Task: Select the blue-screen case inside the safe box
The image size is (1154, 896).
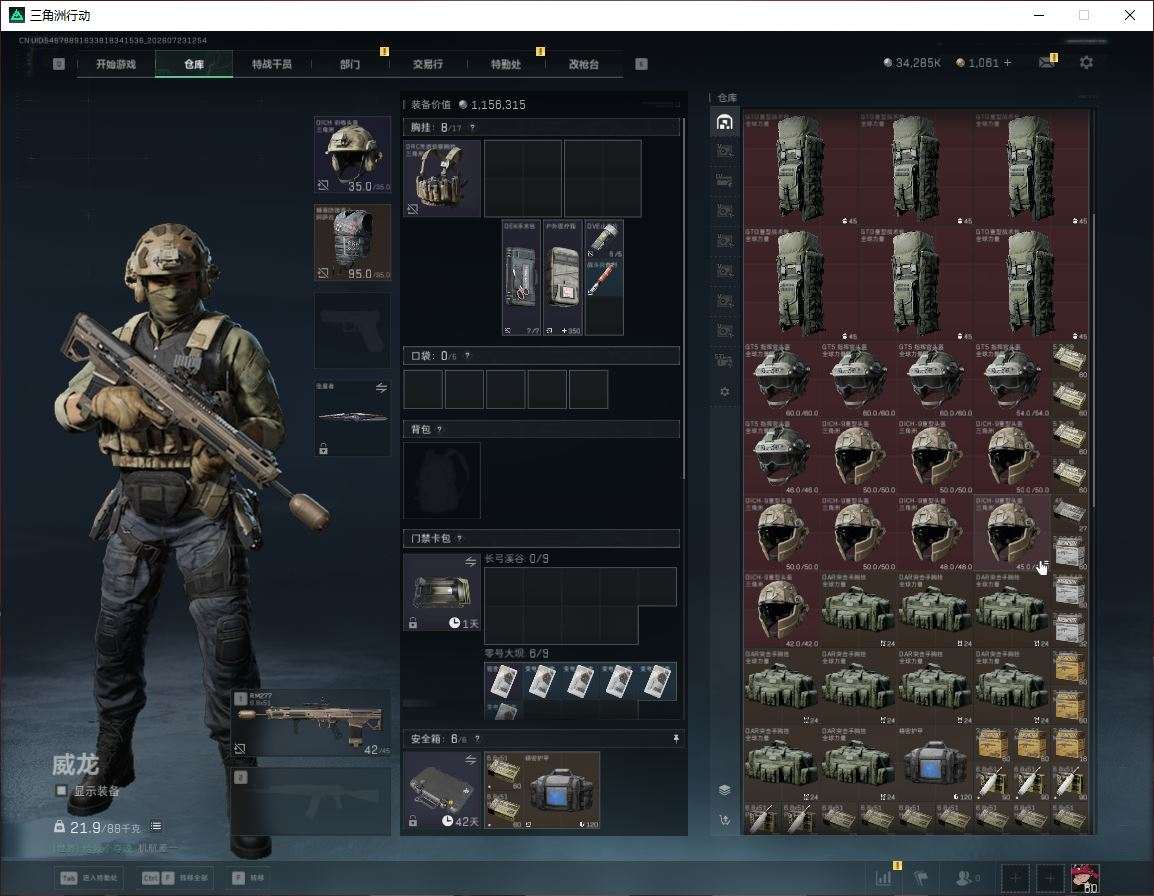Action: (x=562, y=790)
